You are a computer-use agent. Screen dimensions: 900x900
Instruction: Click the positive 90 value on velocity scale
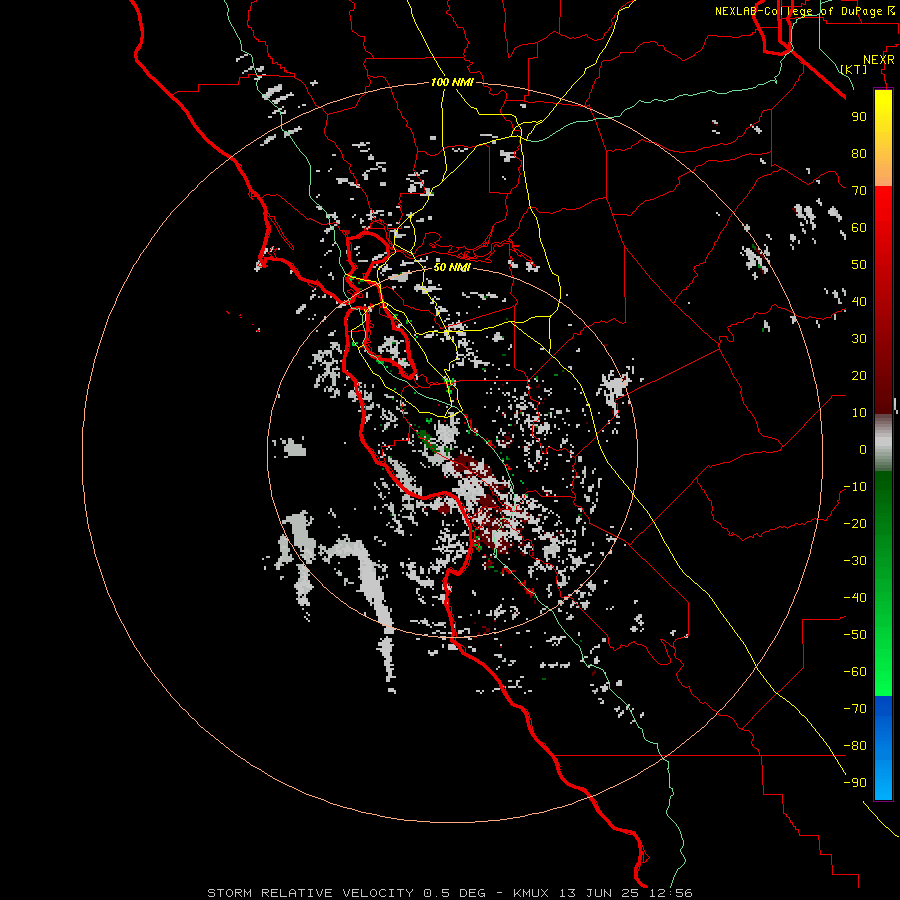859,117
